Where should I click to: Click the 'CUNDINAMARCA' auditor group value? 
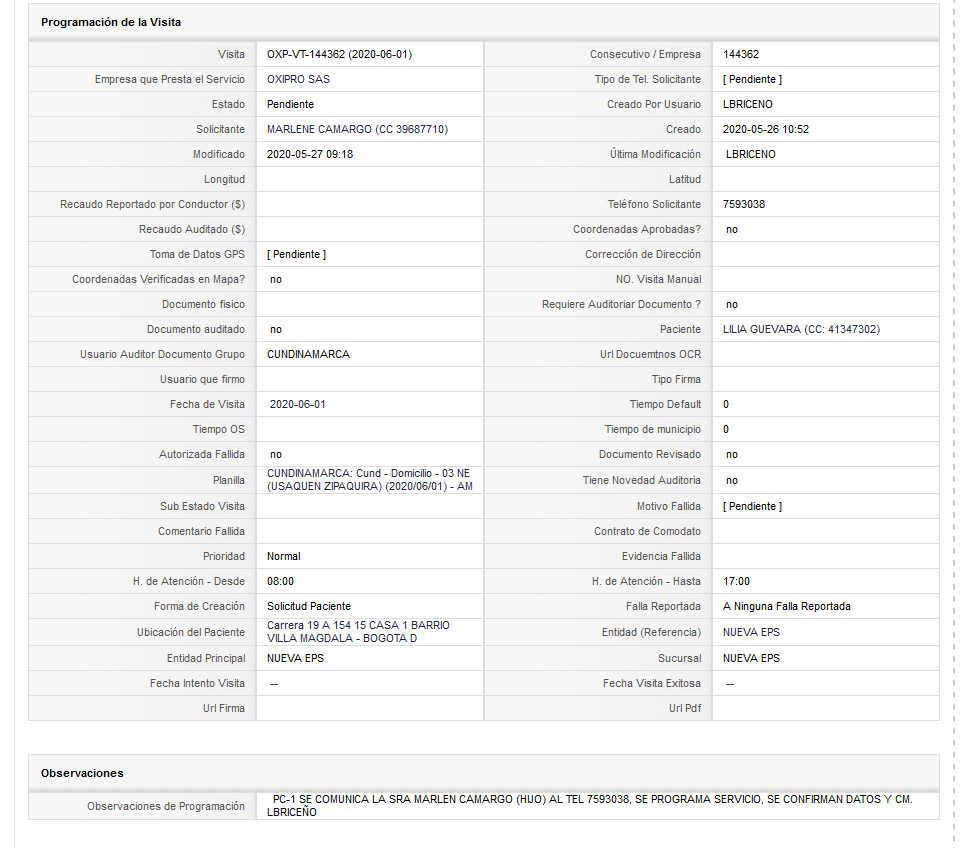point(308,354)
